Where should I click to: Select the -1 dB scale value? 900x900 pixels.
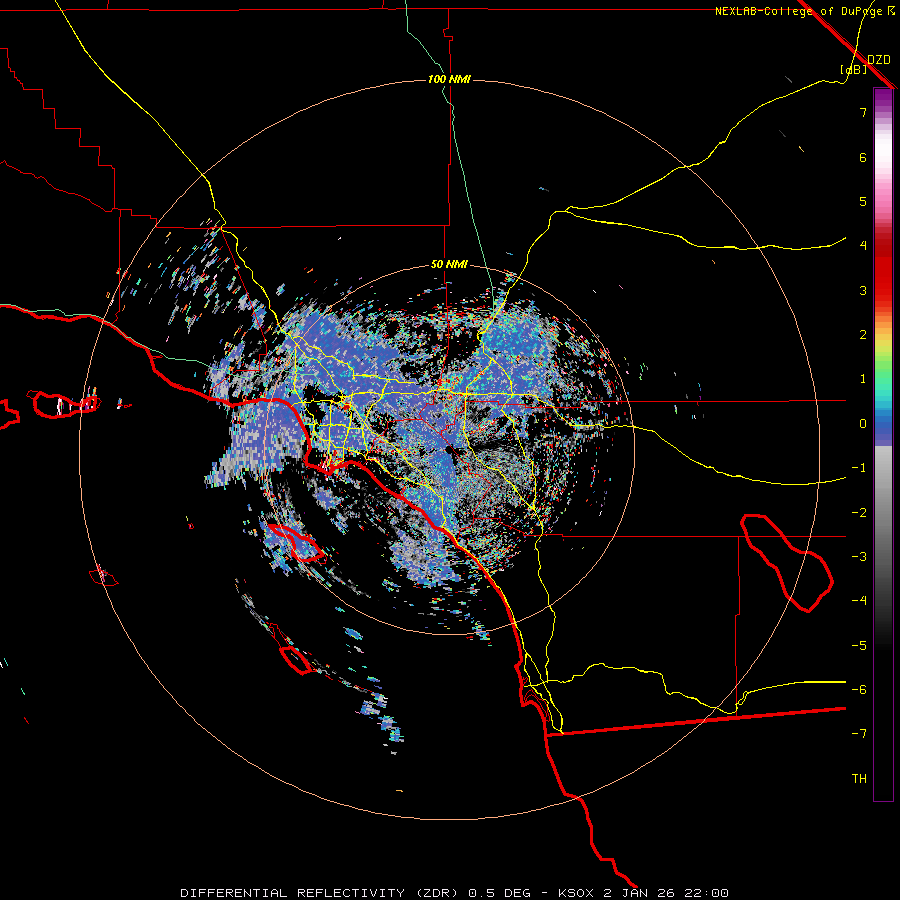859,468
